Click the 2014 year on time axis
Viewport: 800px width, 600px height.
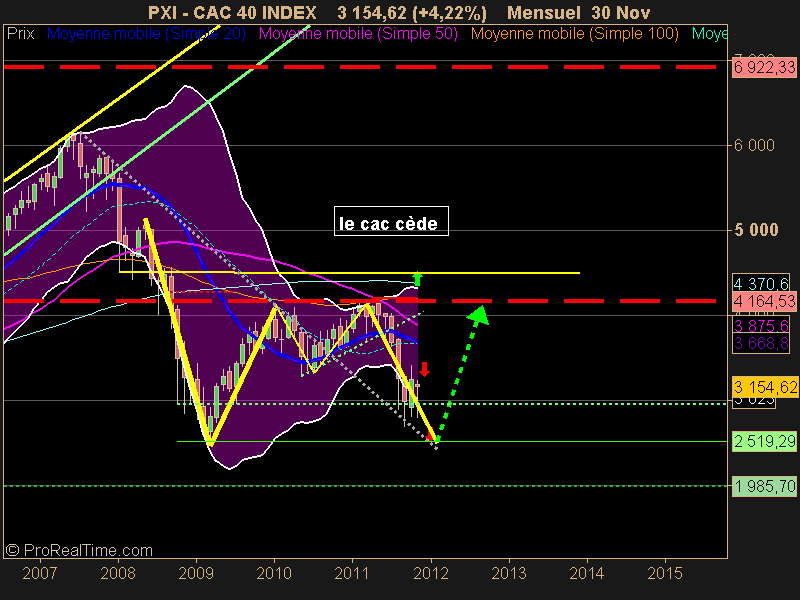pyautogui.click(x=587, y=573)
